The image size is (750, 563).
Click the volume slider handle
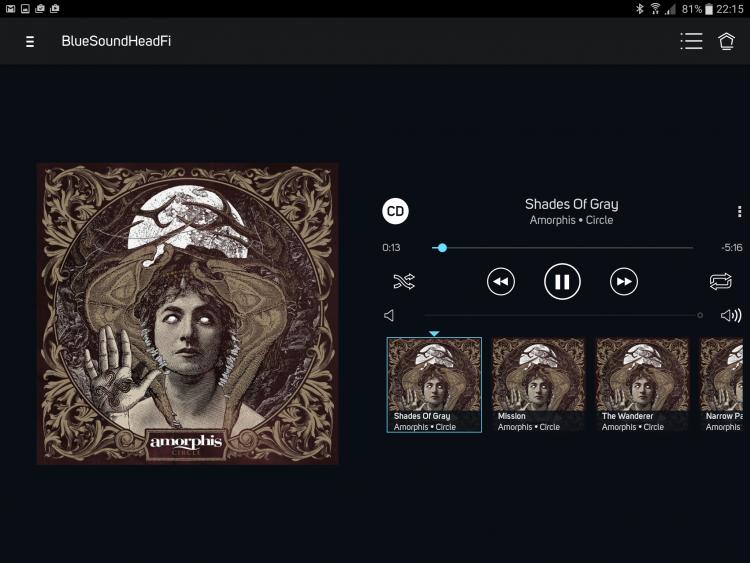(700, 315)
